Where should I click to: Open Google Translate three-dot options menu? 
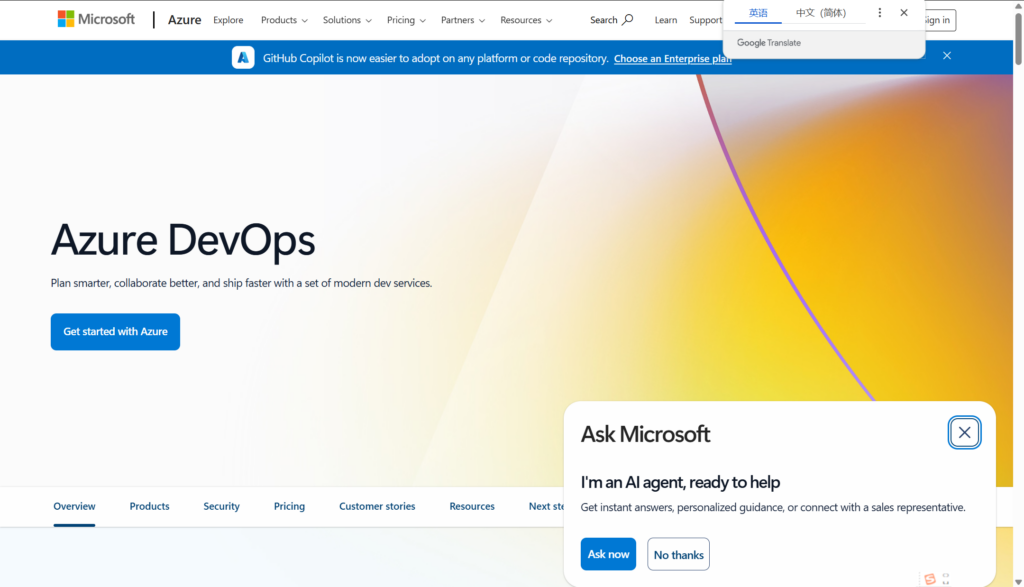pyautogui.click(x=880, y=13)
